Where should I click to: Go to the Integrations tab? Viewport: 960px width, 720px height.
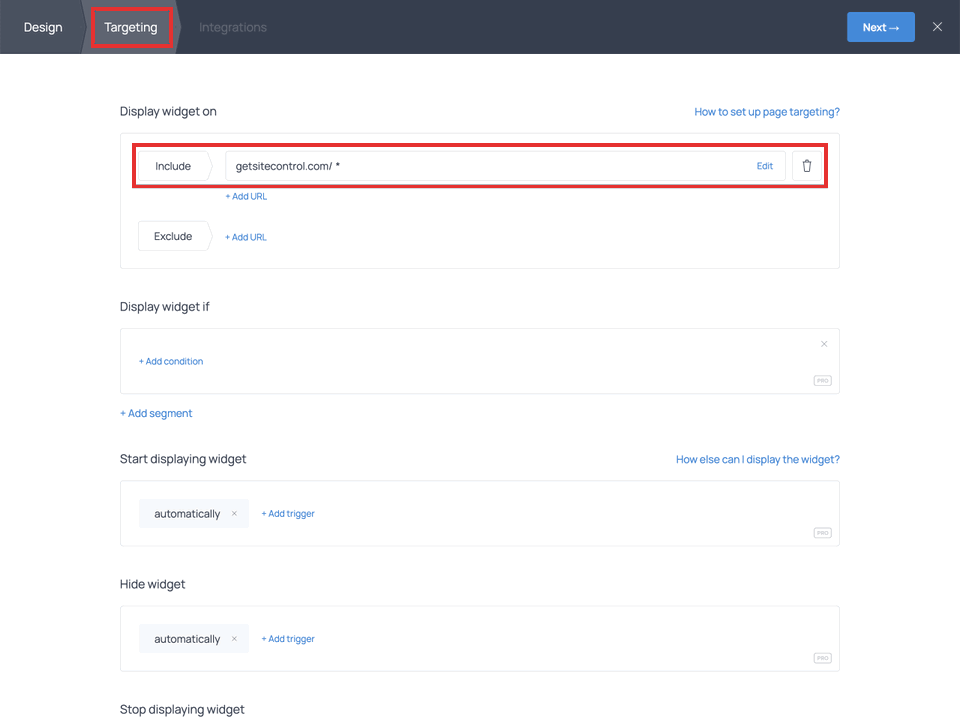click(233, 27)
